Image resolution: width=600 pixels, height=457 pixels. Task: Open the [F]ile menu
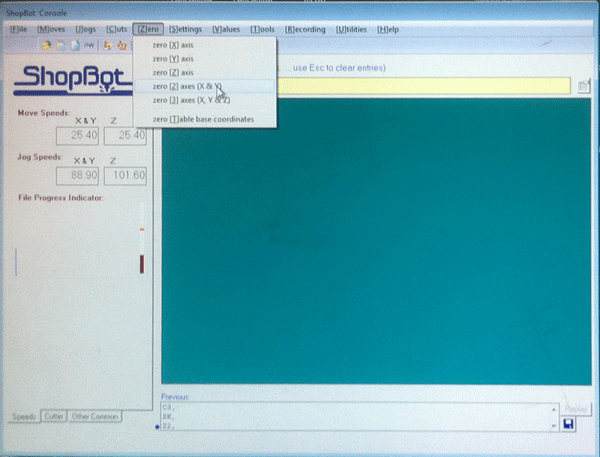[x=18, y=29]
